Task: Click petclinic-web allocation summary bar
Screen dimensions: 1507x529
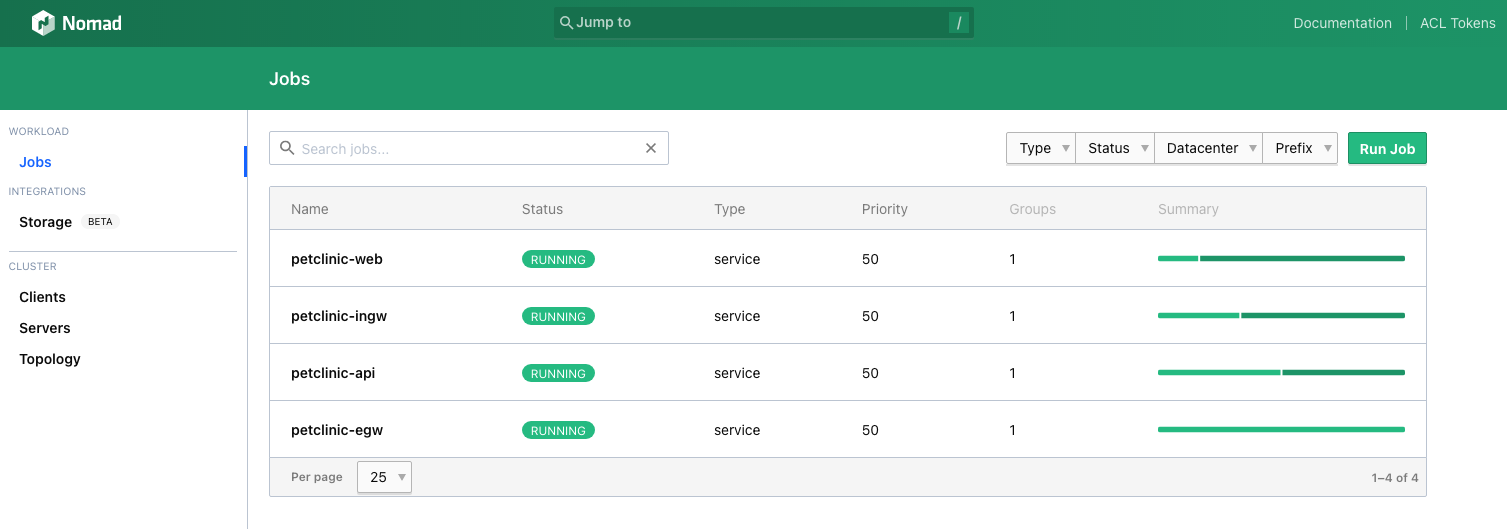Action: [1281, 259]
